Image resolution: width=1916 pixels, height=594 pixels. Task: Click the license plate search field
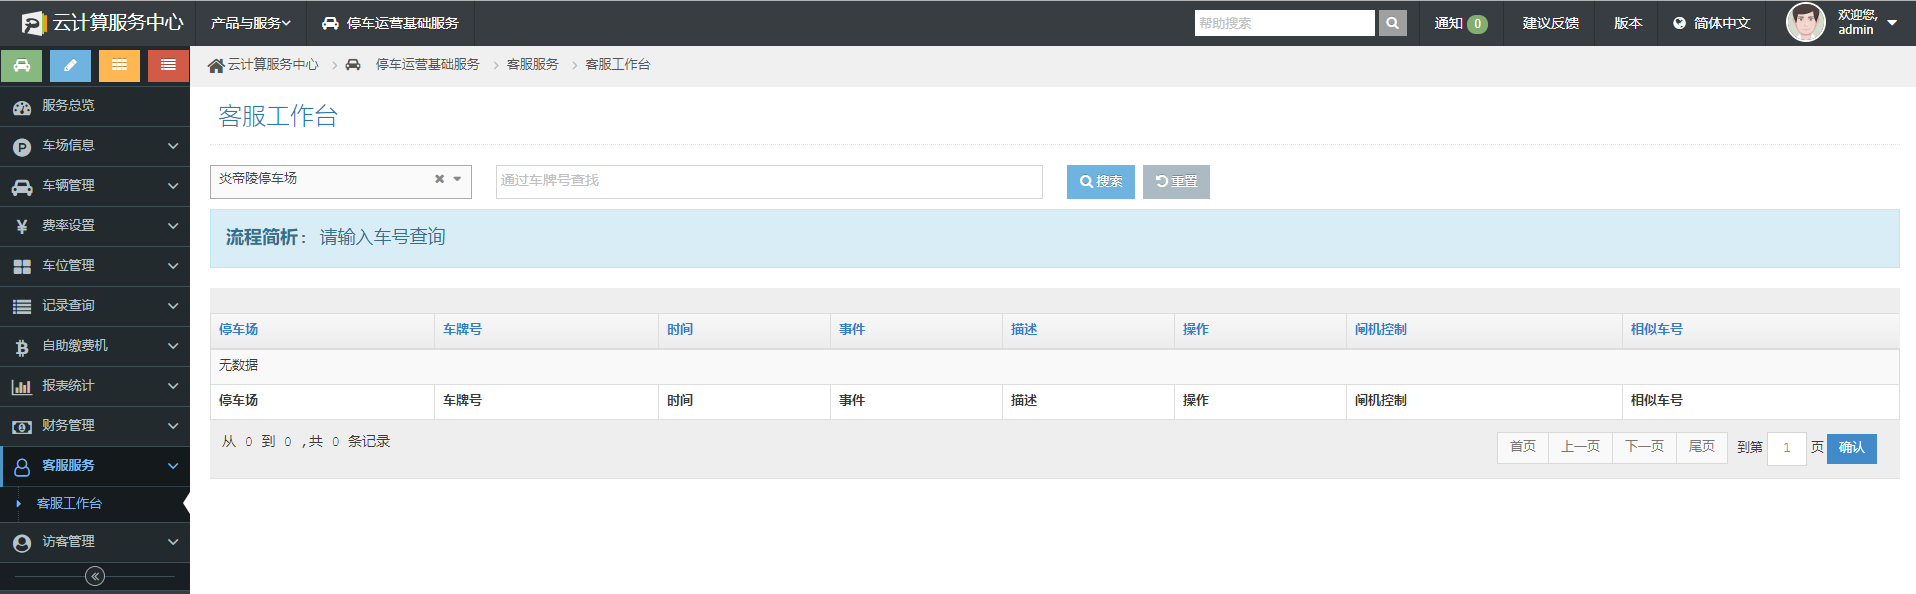click(768, 181)
